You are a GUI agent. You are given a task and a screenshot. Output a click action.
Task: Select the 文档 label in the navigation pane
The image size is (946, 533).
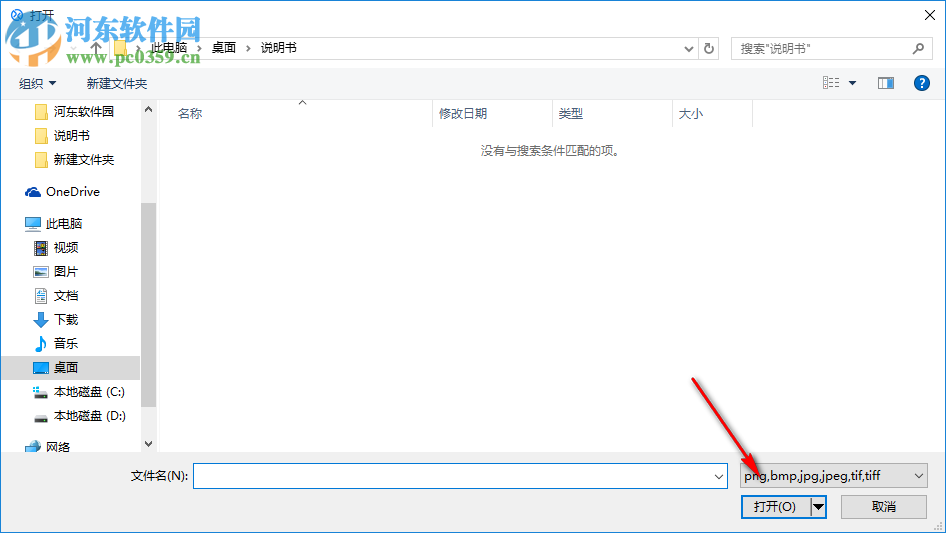click(66, 296)
